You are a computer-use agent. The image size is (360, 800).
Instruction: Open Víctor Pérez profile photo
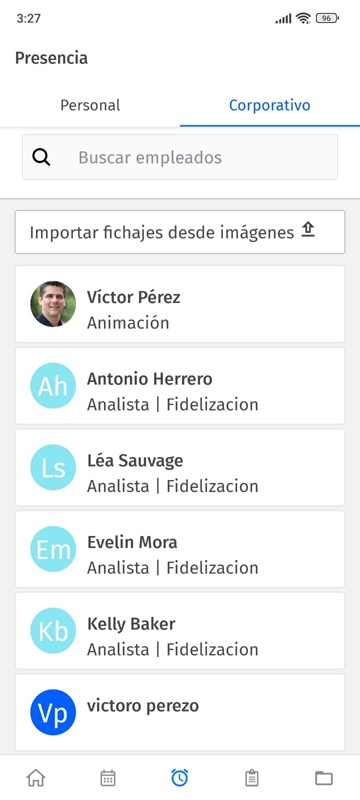click(x=53, y=304)
